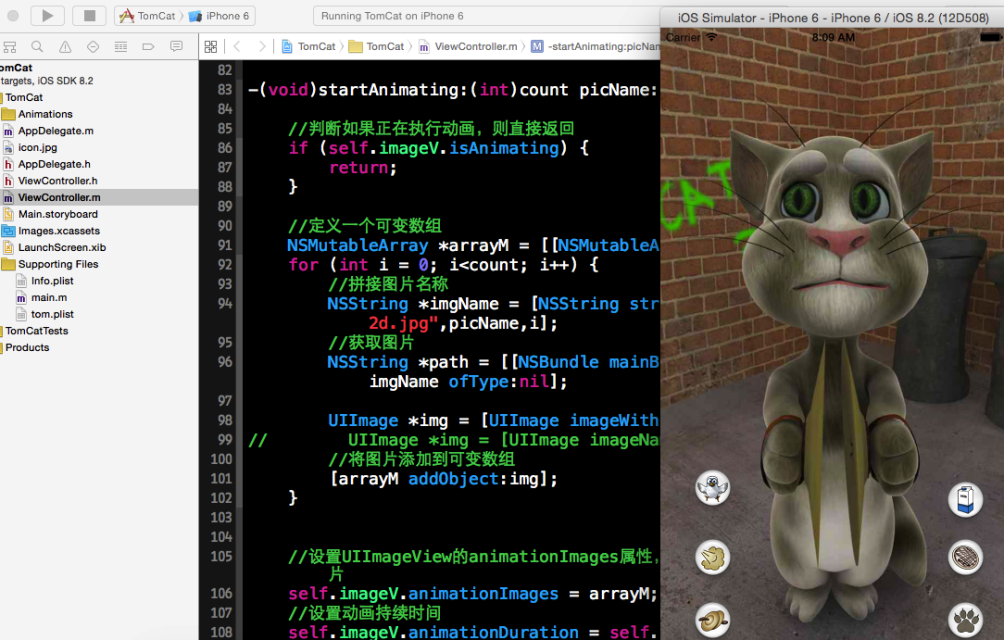Go forward with jump bar right arrow
Screen dimensions: 1004x640
261,46
